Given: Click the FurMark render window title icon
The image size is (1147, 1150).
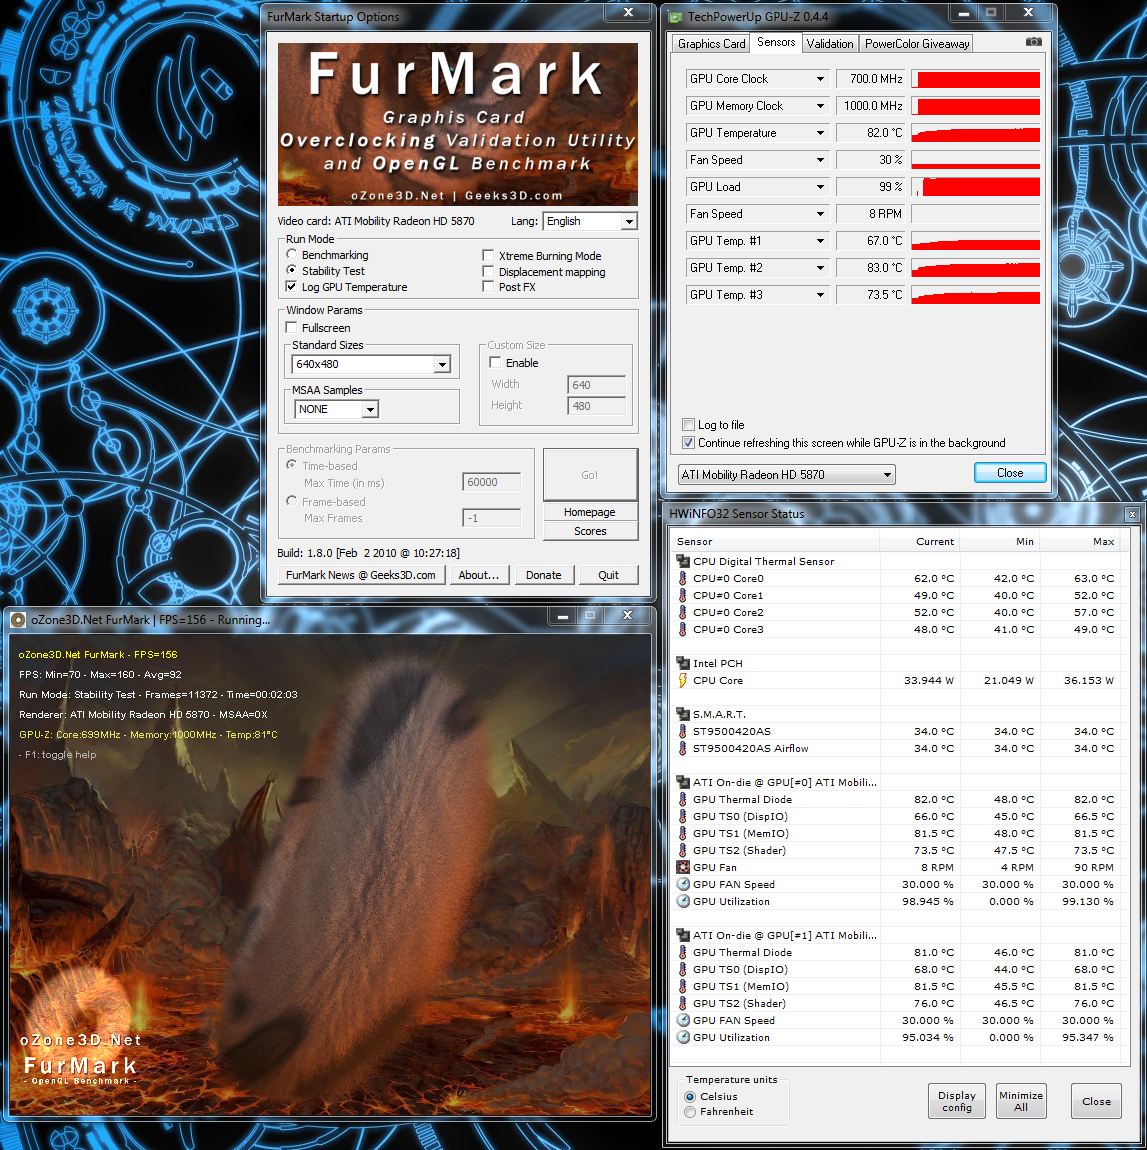Looking at the screenshot, I should click(x=18, y=620).
